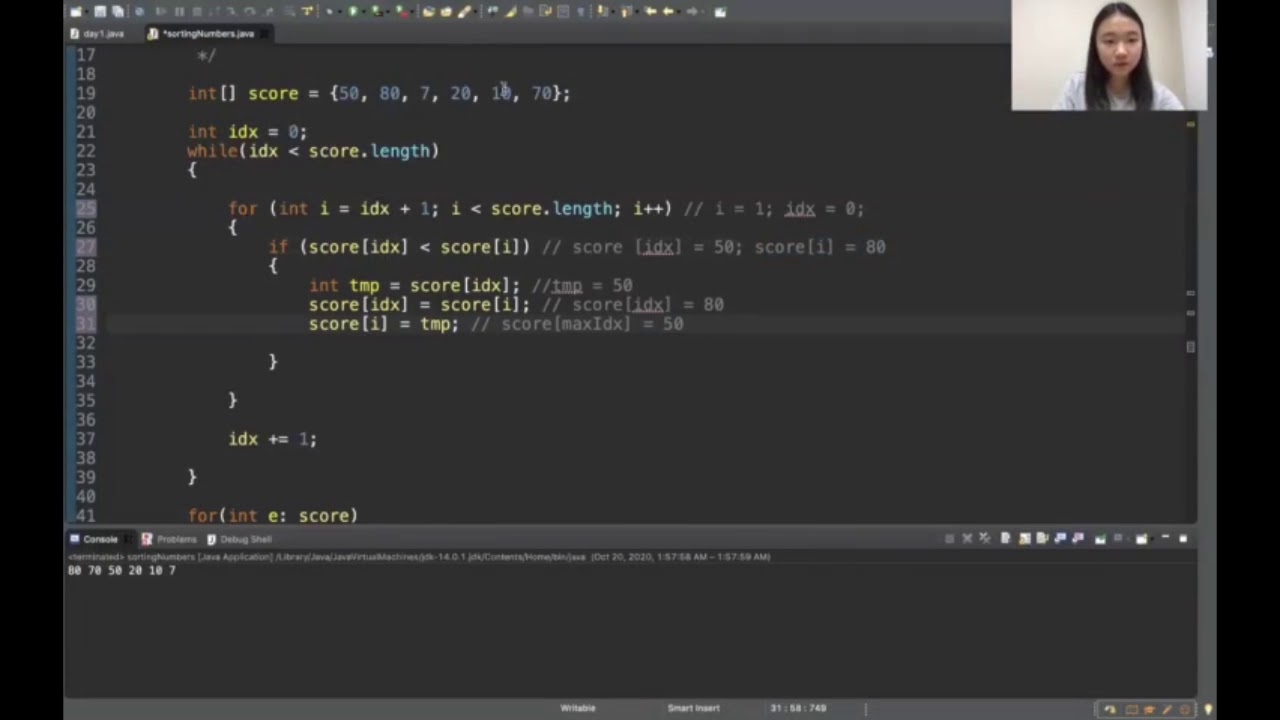Select the sortingNumbers.java editor tab

point(207,33)
